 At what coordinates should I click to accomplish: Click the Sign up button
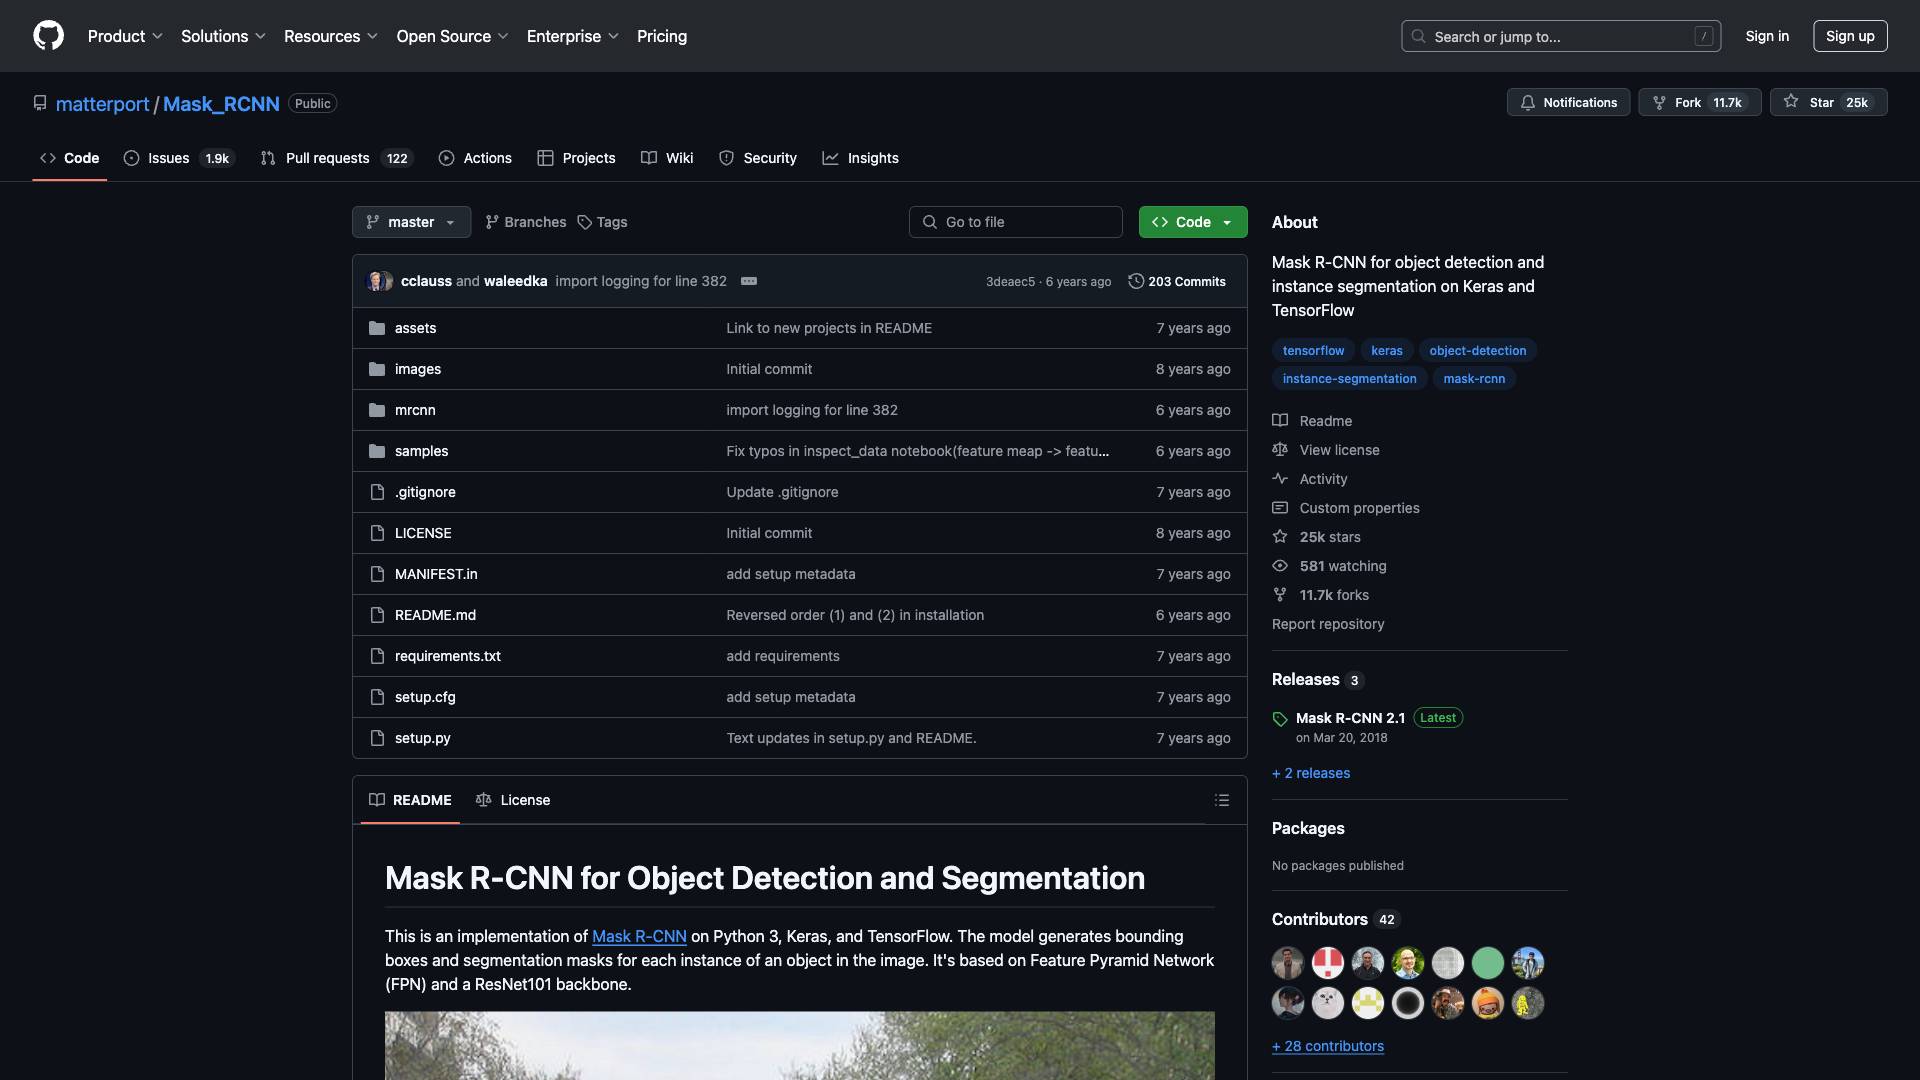pos(1850,36)
